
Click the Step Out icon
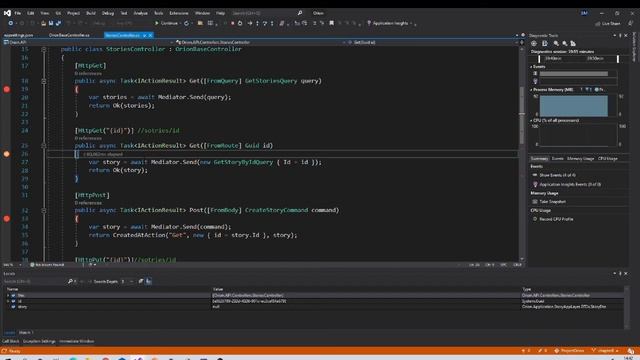click(x=272, y=23)
